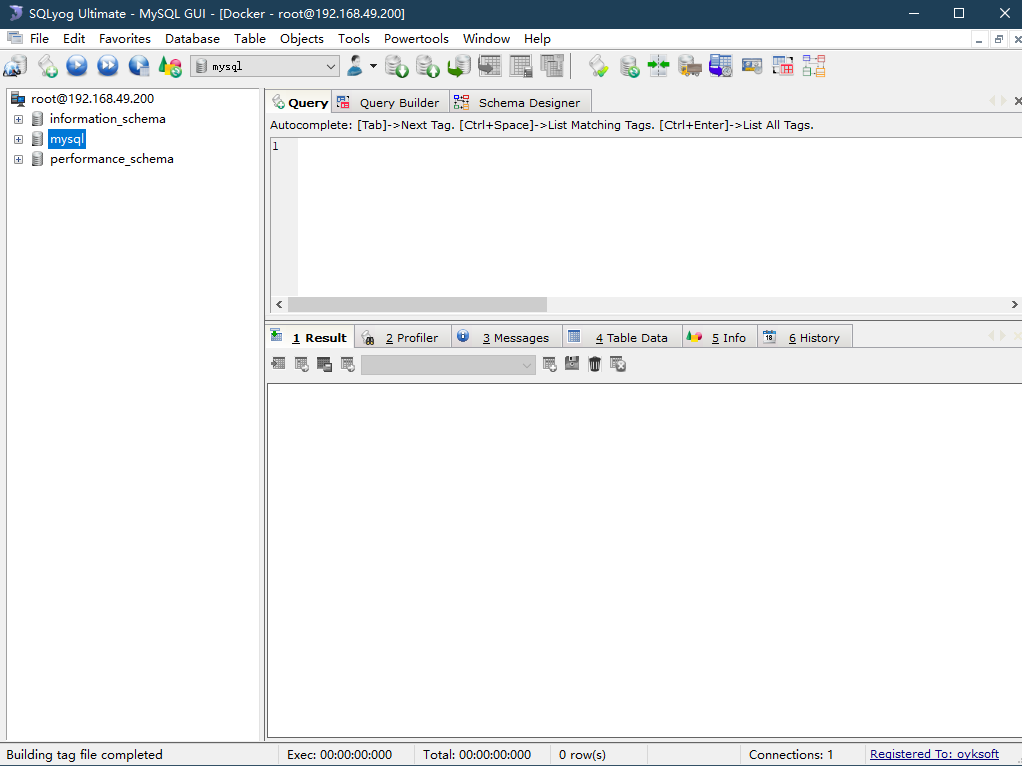Screen dimensions: 1022x766
Task: Click the database icon with green up arrow
Action: coord(428,66)
